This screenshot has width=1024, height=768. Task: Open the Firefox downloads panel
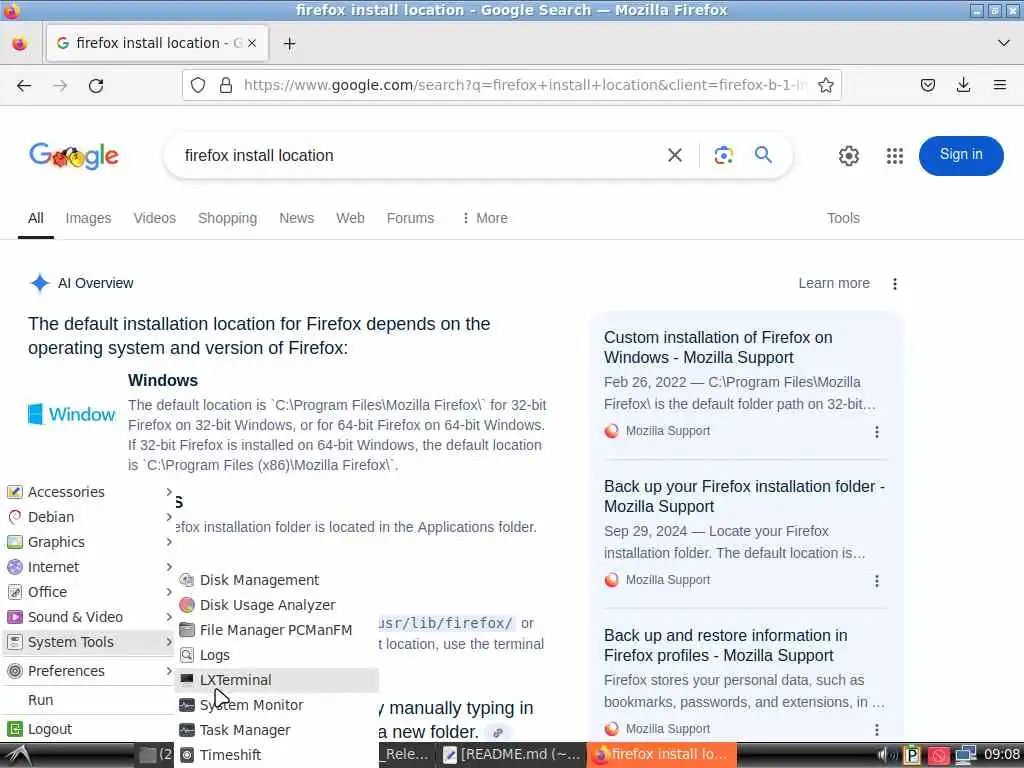(963, 85)
